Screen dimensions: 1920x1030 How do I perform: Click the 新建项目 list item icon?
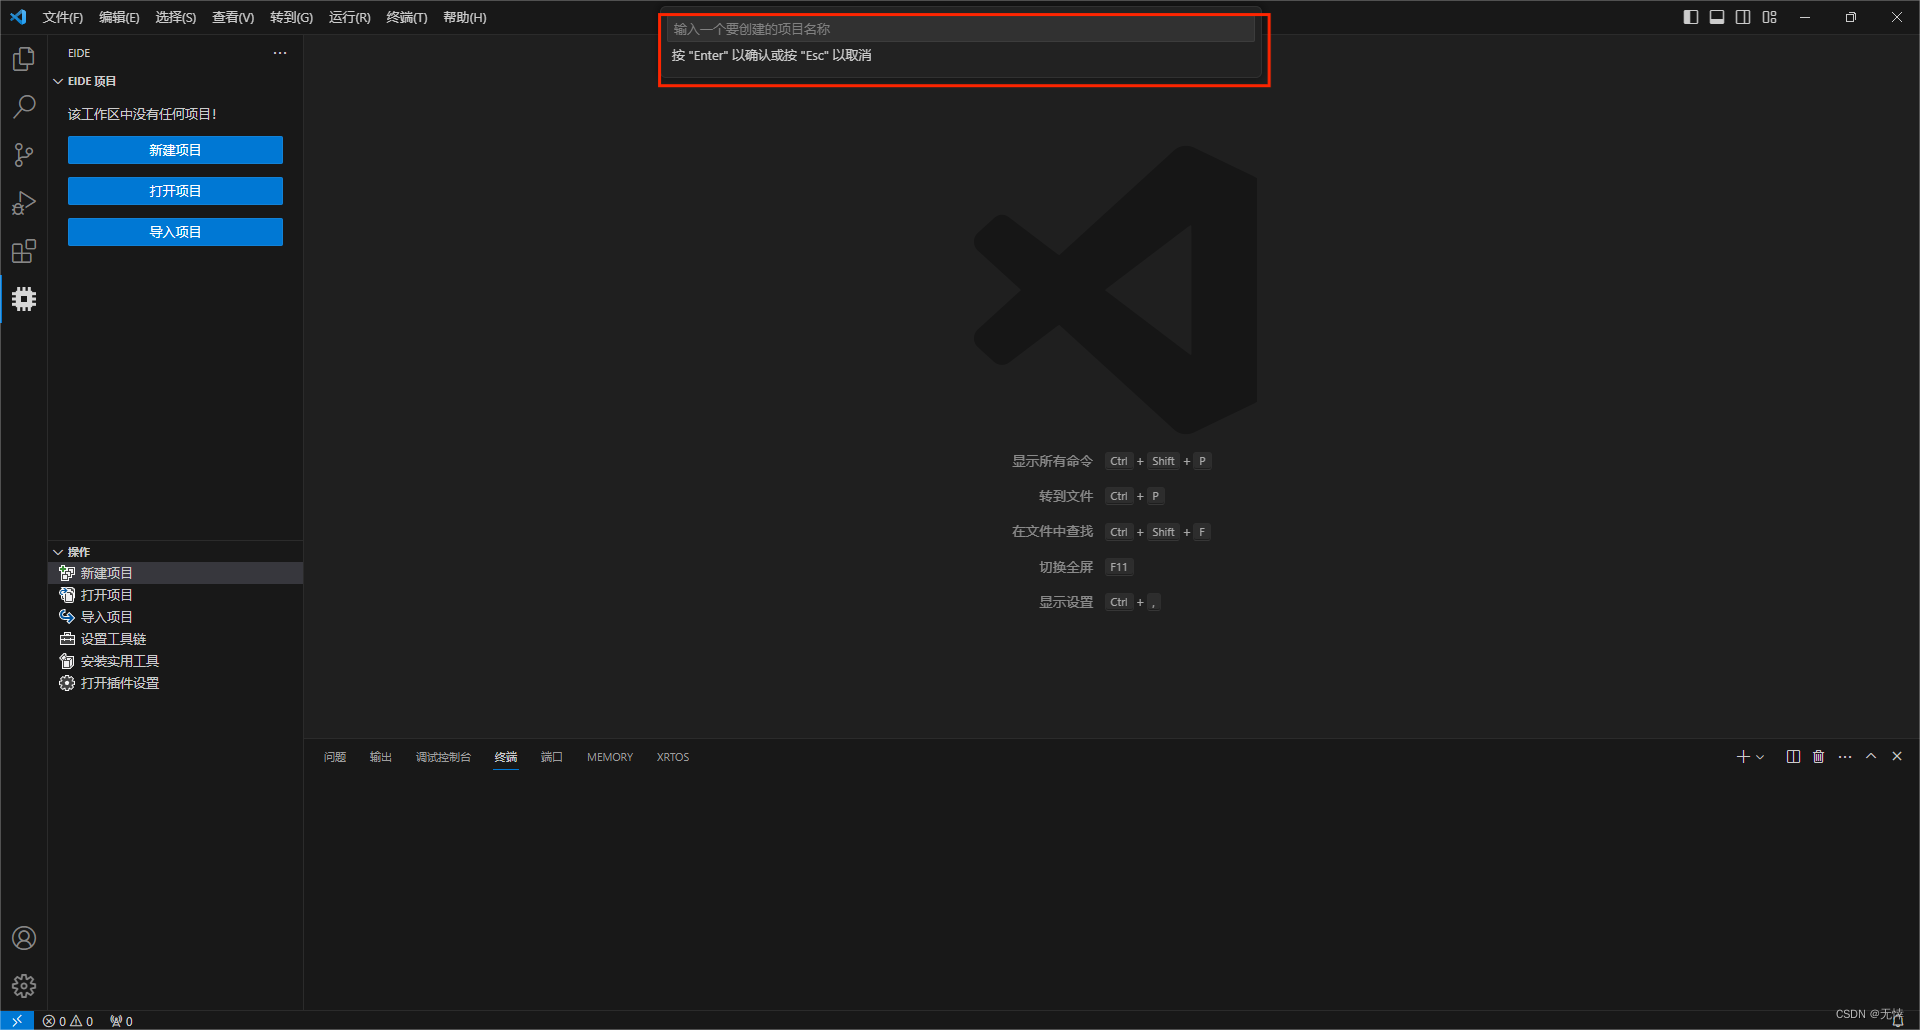click(x=67, y=573)
